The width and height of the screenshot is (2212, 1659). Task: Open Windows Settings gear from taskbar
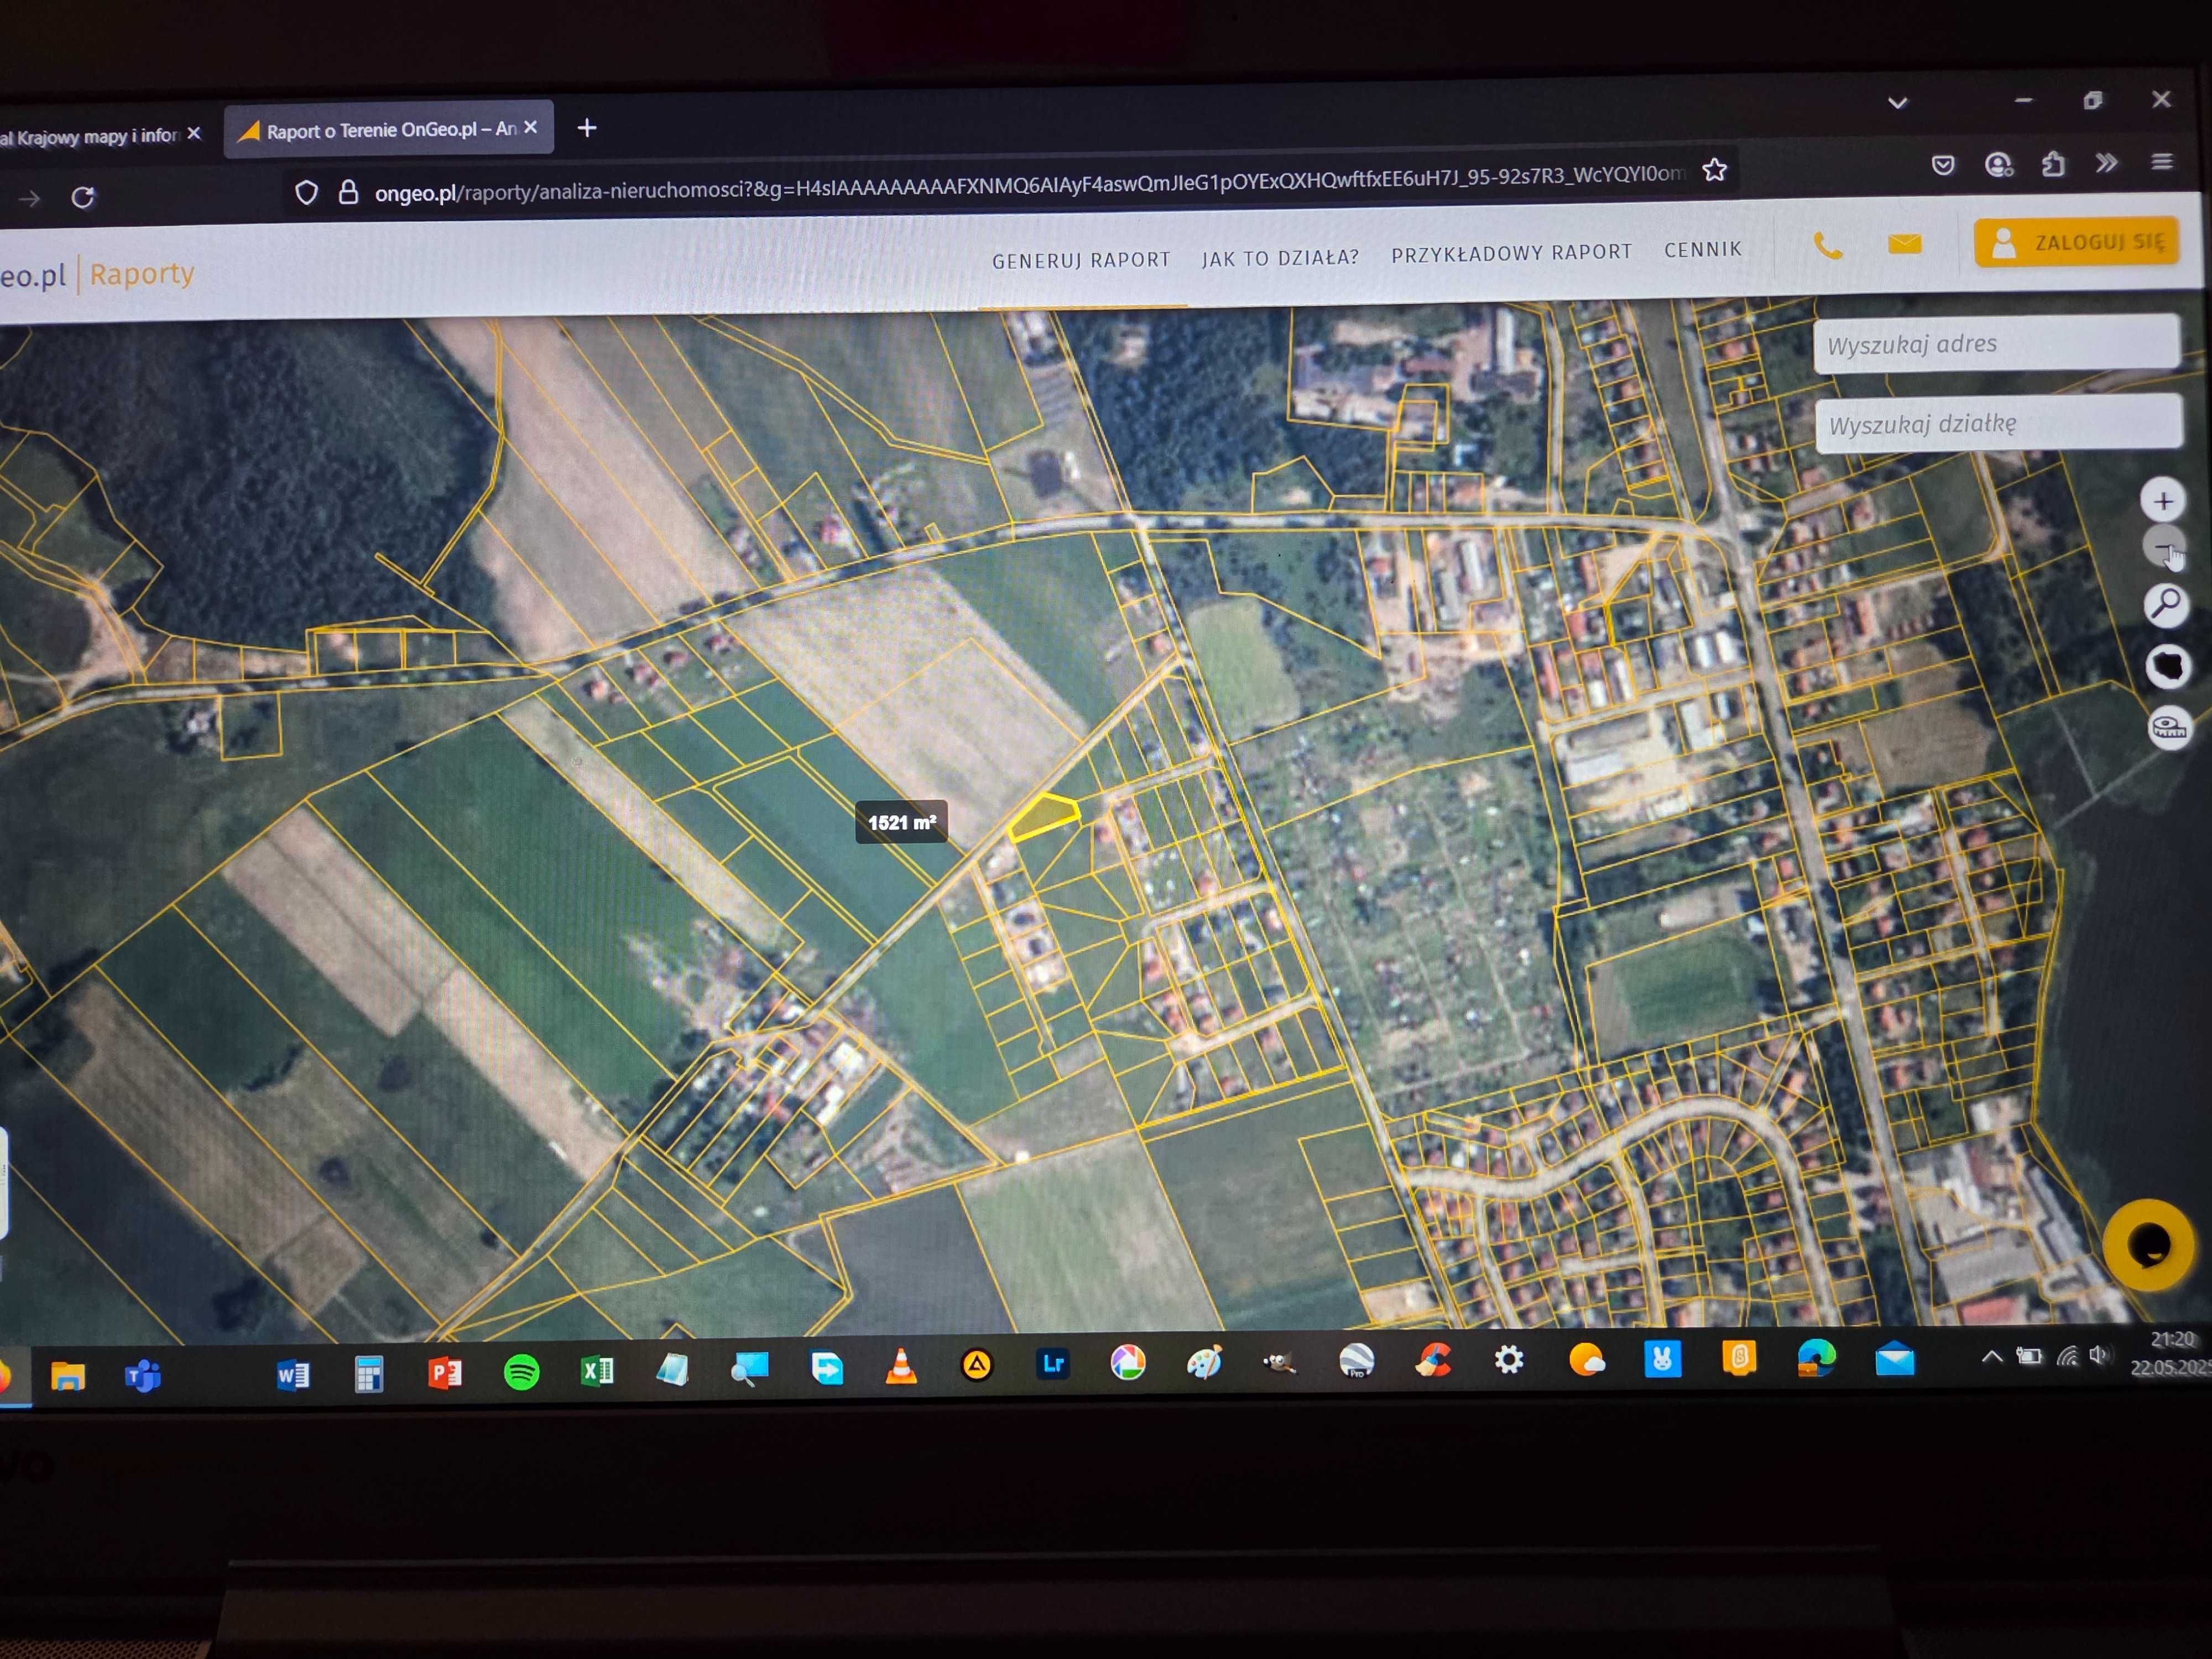click(x=1508, y=1359)
